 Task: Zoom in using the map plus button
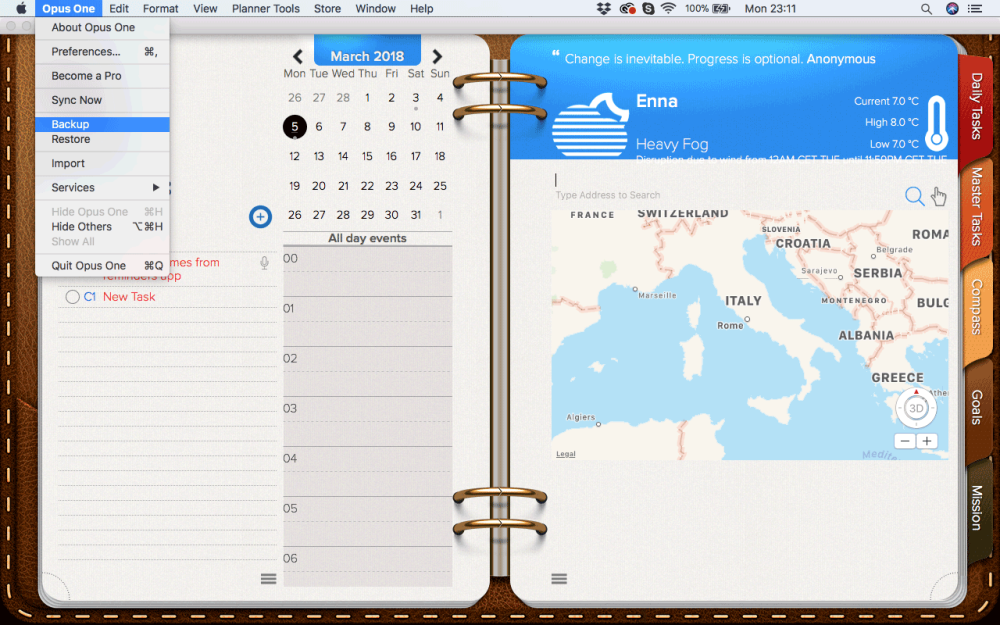pos(927,440)
